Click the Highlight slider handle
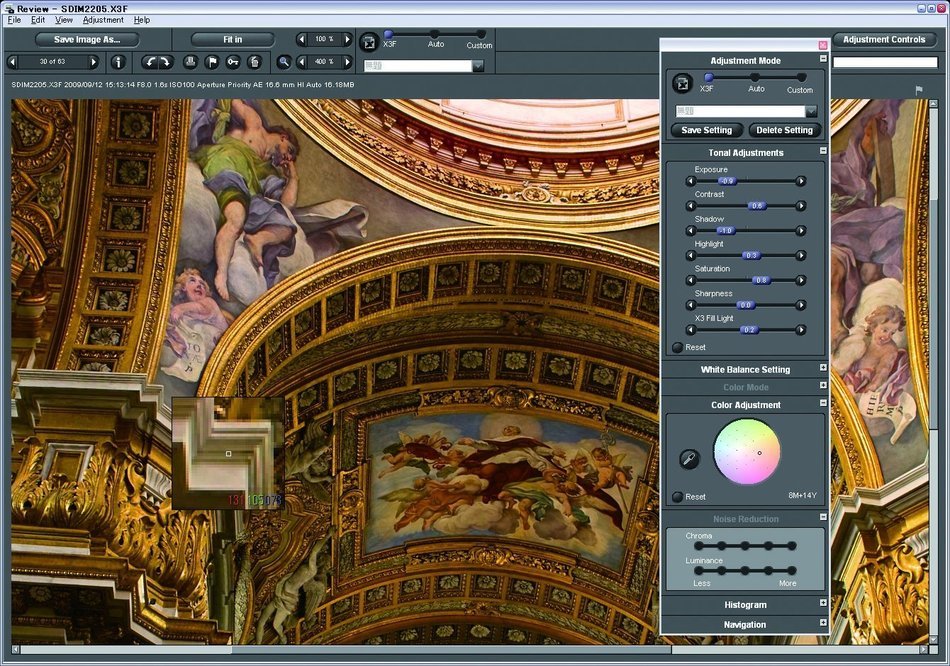 tap(751, 256)
